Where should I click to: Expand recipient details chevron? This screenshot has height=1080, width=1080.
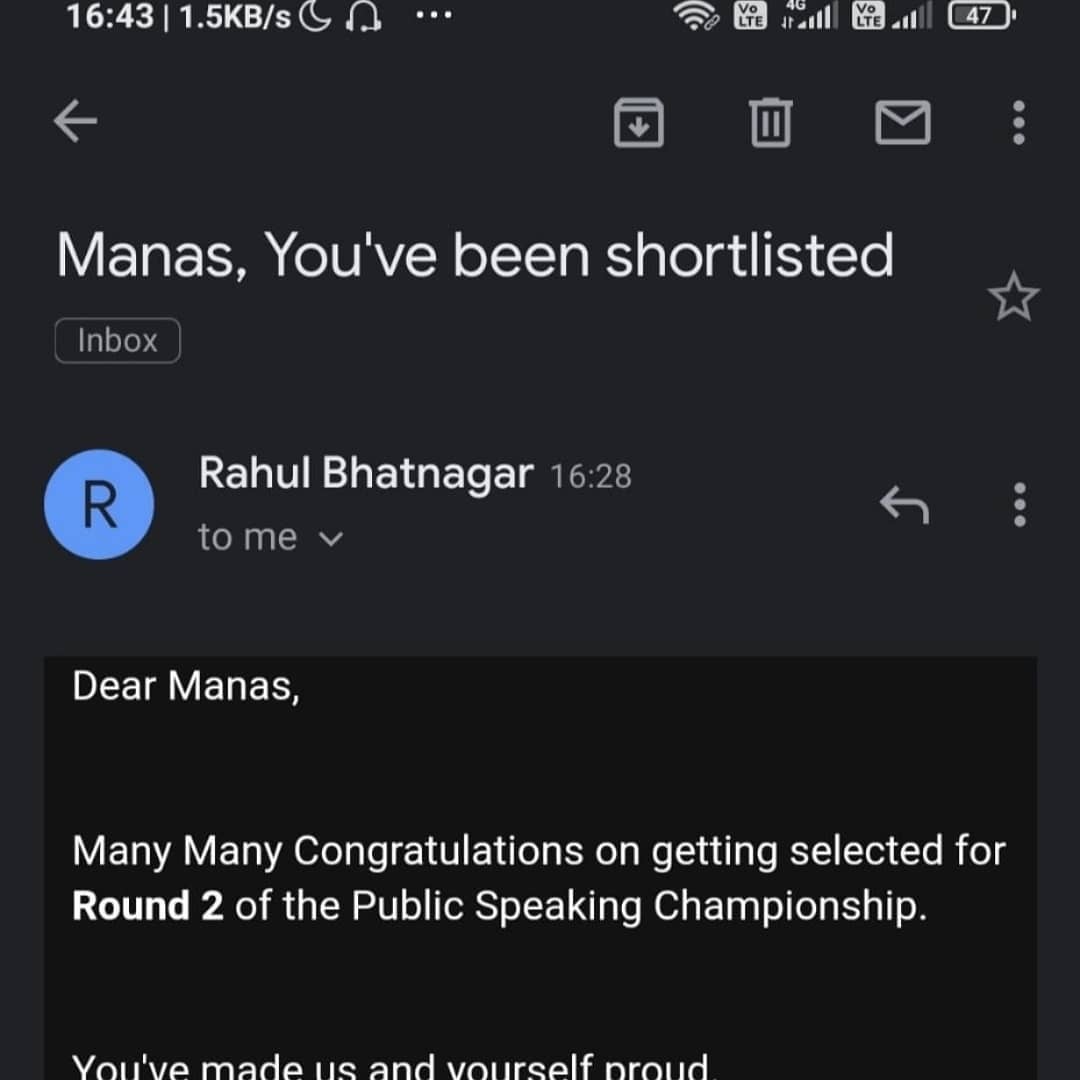tap(330, 540)
